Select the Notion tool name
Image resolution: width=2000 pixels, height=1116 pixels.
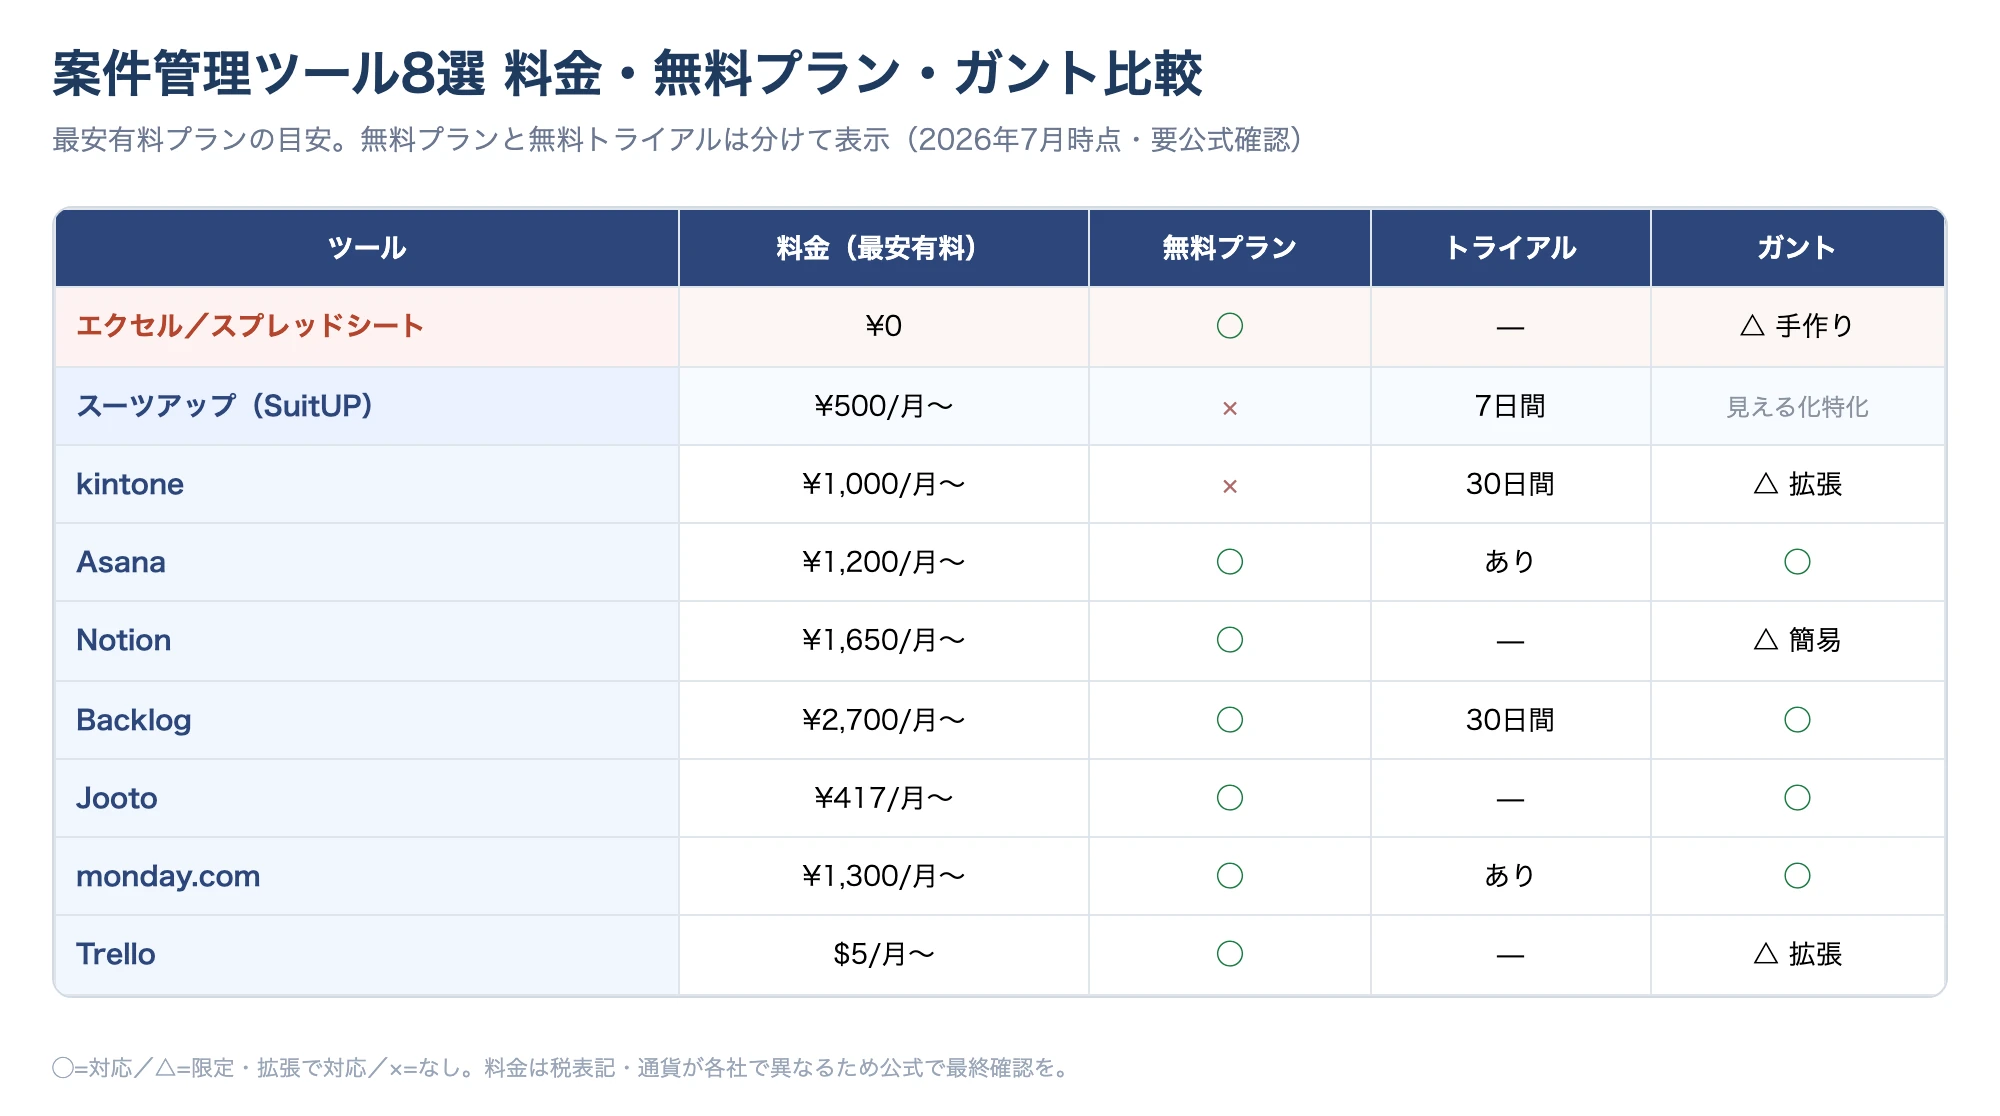point(124,640)
